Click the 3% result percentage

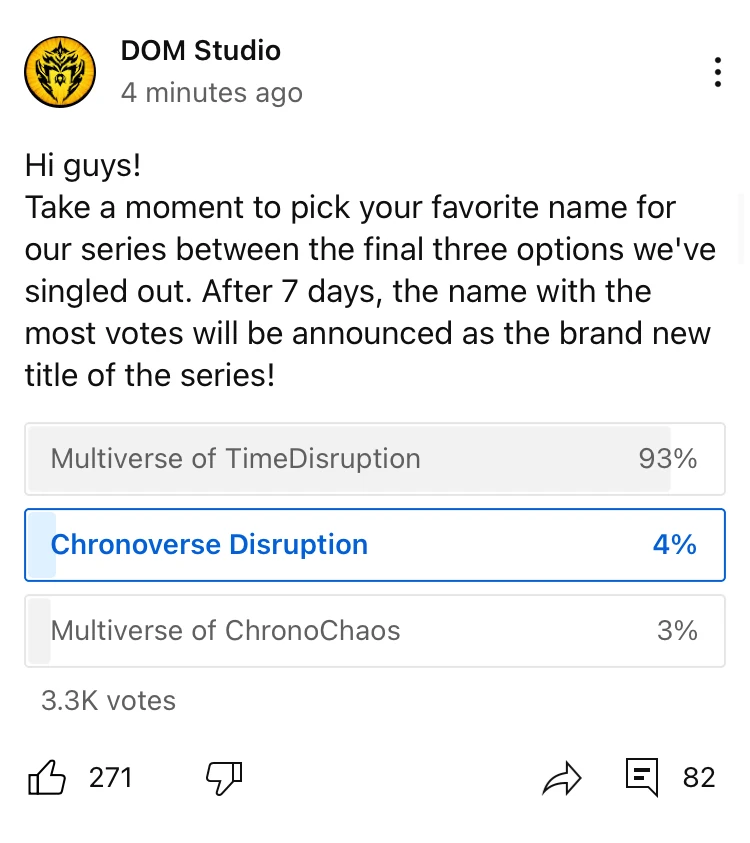click(x=677, y=631)
